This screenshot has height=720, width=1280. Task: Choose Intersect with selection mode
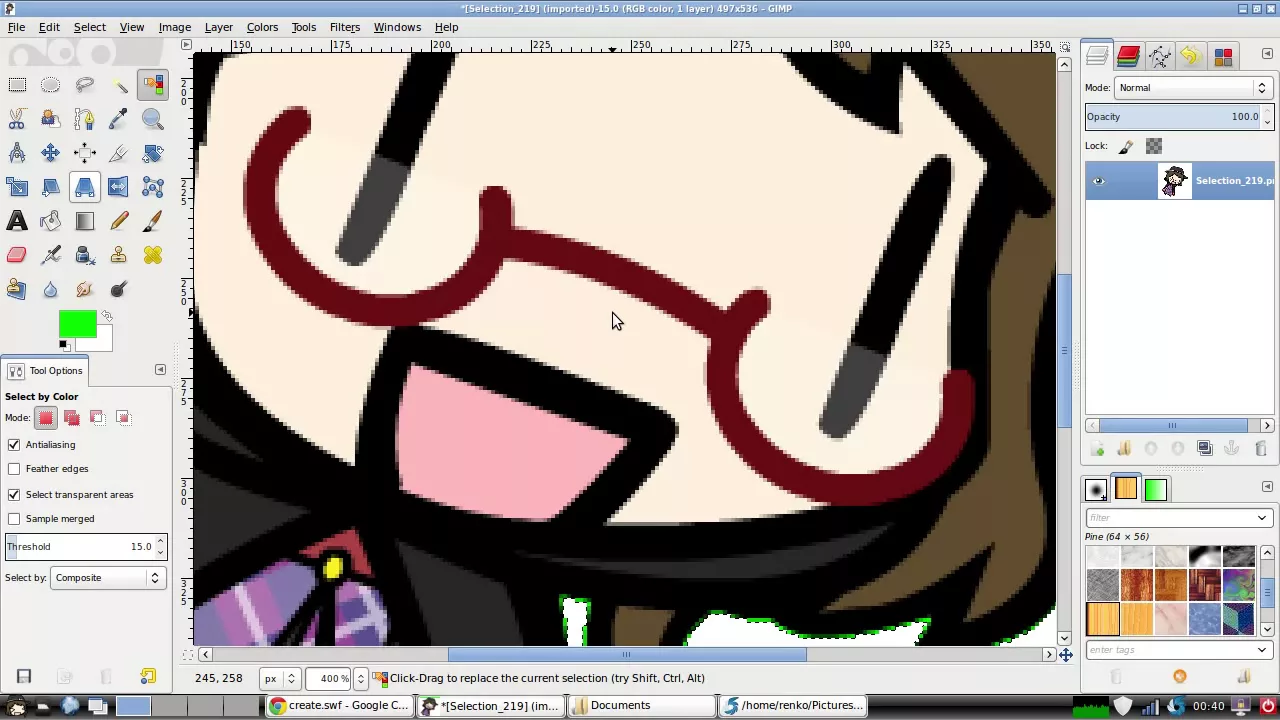click(123, 417)
